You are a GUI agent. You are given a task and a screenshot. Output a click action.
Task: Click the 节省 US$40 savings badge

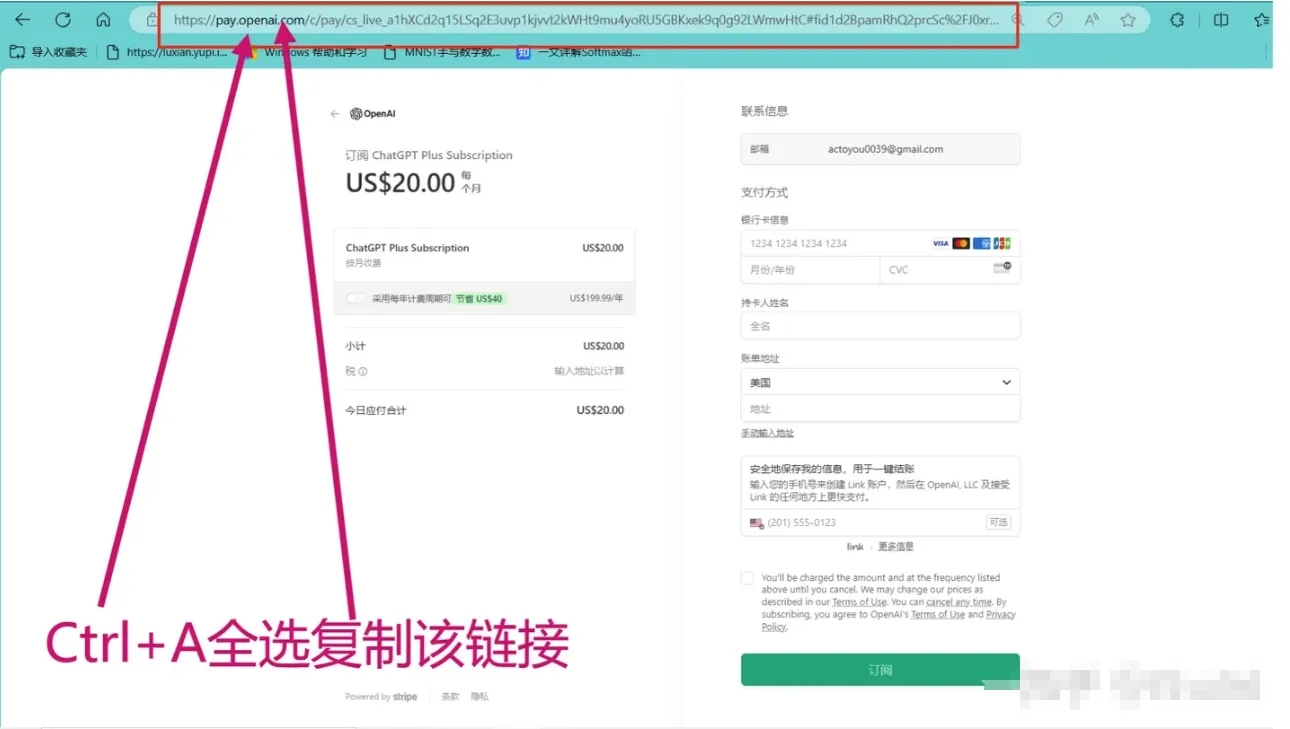480,298
